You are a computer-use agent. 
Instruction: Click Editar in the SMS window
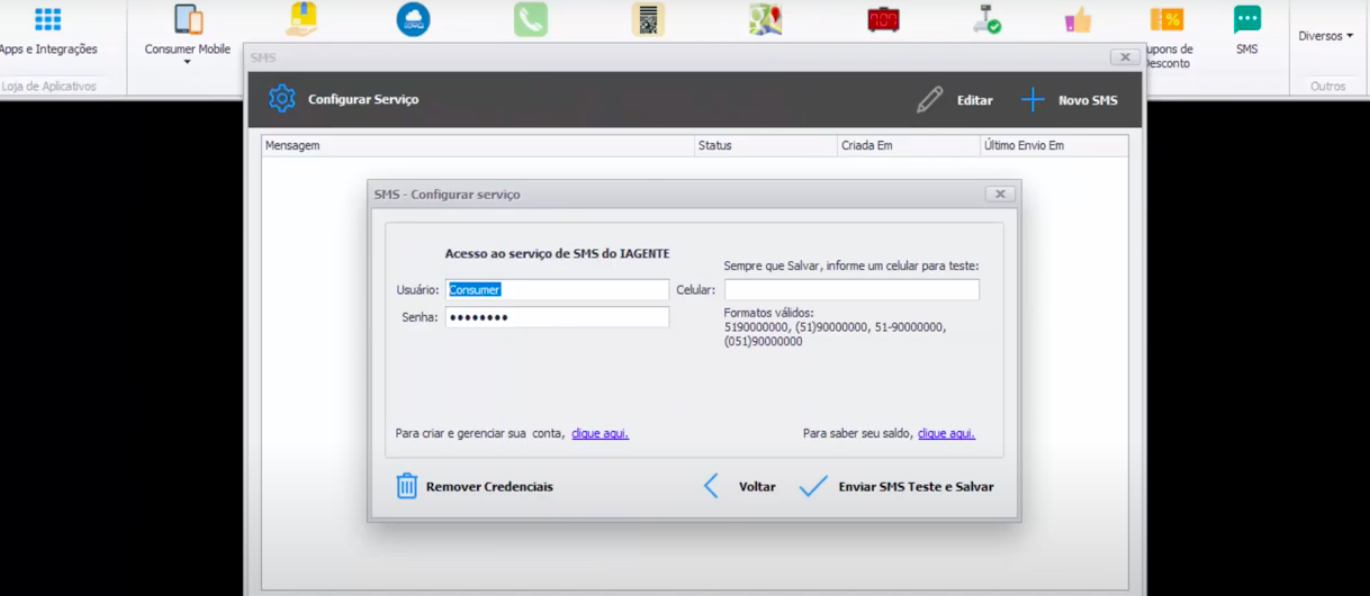point(956,100)
